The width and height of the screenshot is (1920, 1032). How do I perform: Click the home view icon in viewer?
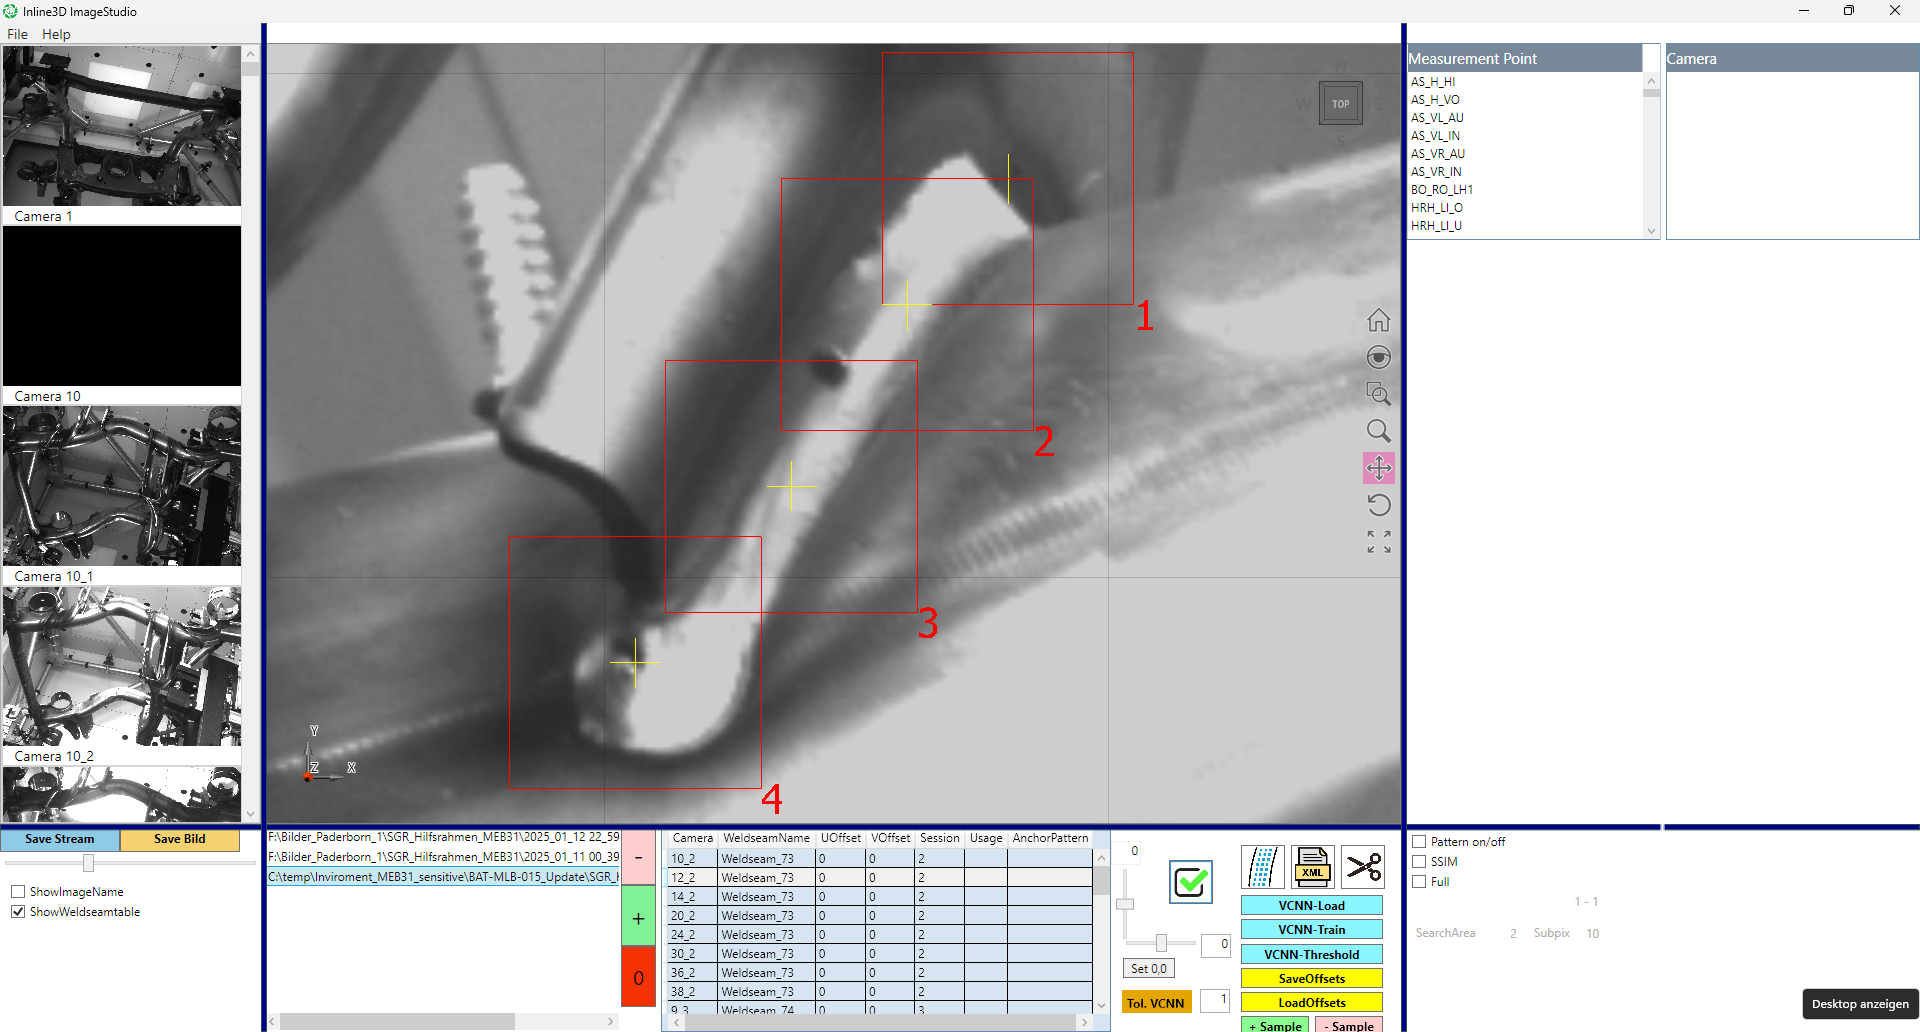pyautogui.click(x=1379, y=320)
